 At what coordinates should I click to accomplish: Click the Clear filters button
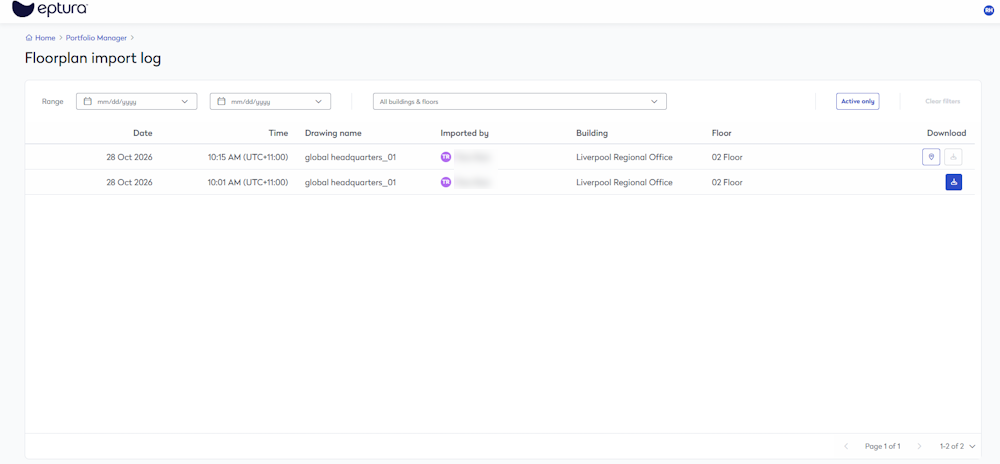943,101
